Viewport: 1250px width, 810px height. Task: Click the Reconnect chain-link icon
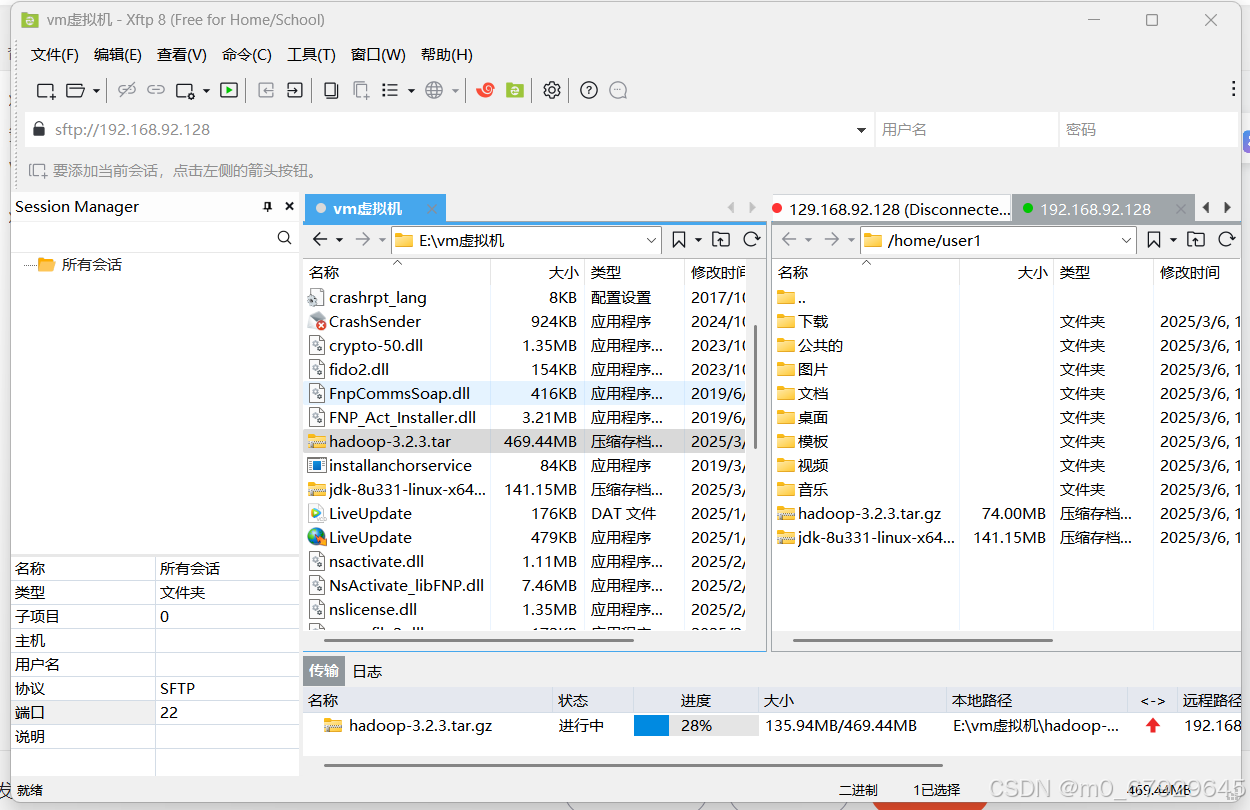156,90
